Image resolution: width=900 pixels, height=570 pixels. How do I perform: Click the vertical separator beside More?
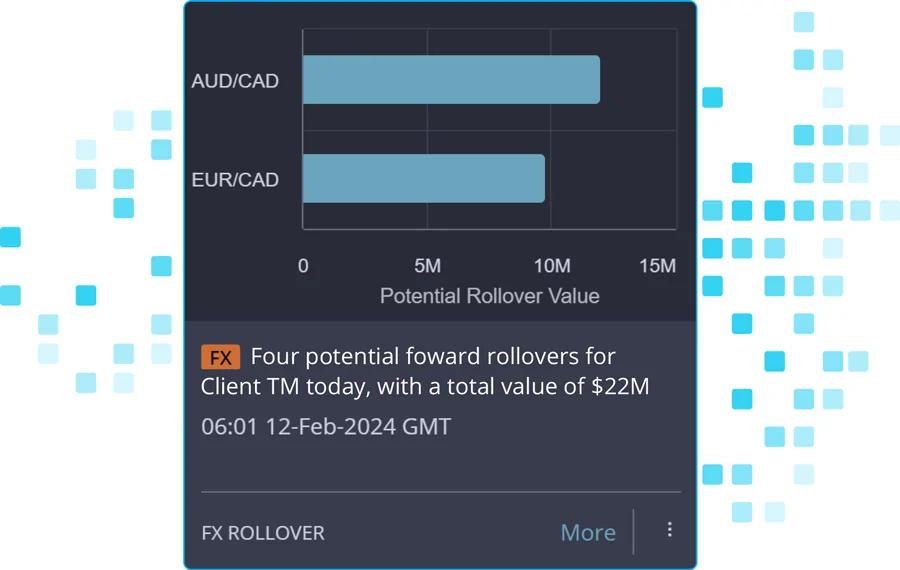[633, 532]
